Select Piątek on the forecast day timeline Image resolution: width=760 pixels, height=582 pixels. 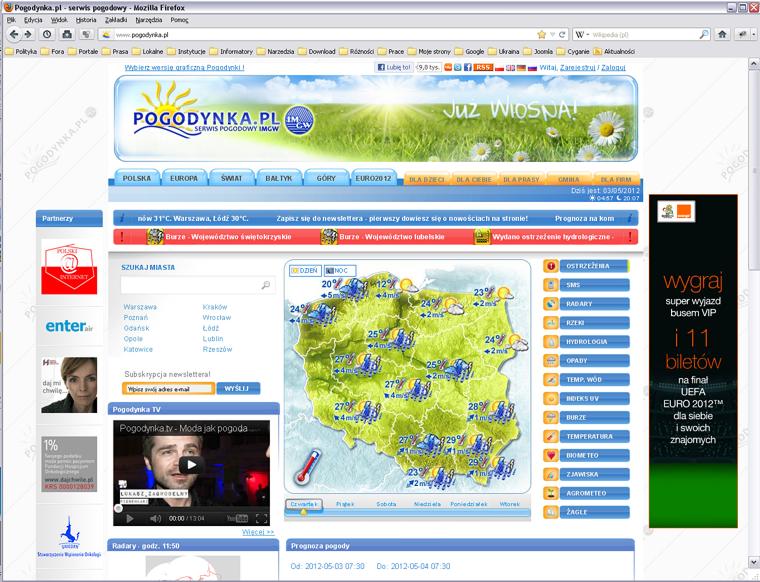point(345,504)
